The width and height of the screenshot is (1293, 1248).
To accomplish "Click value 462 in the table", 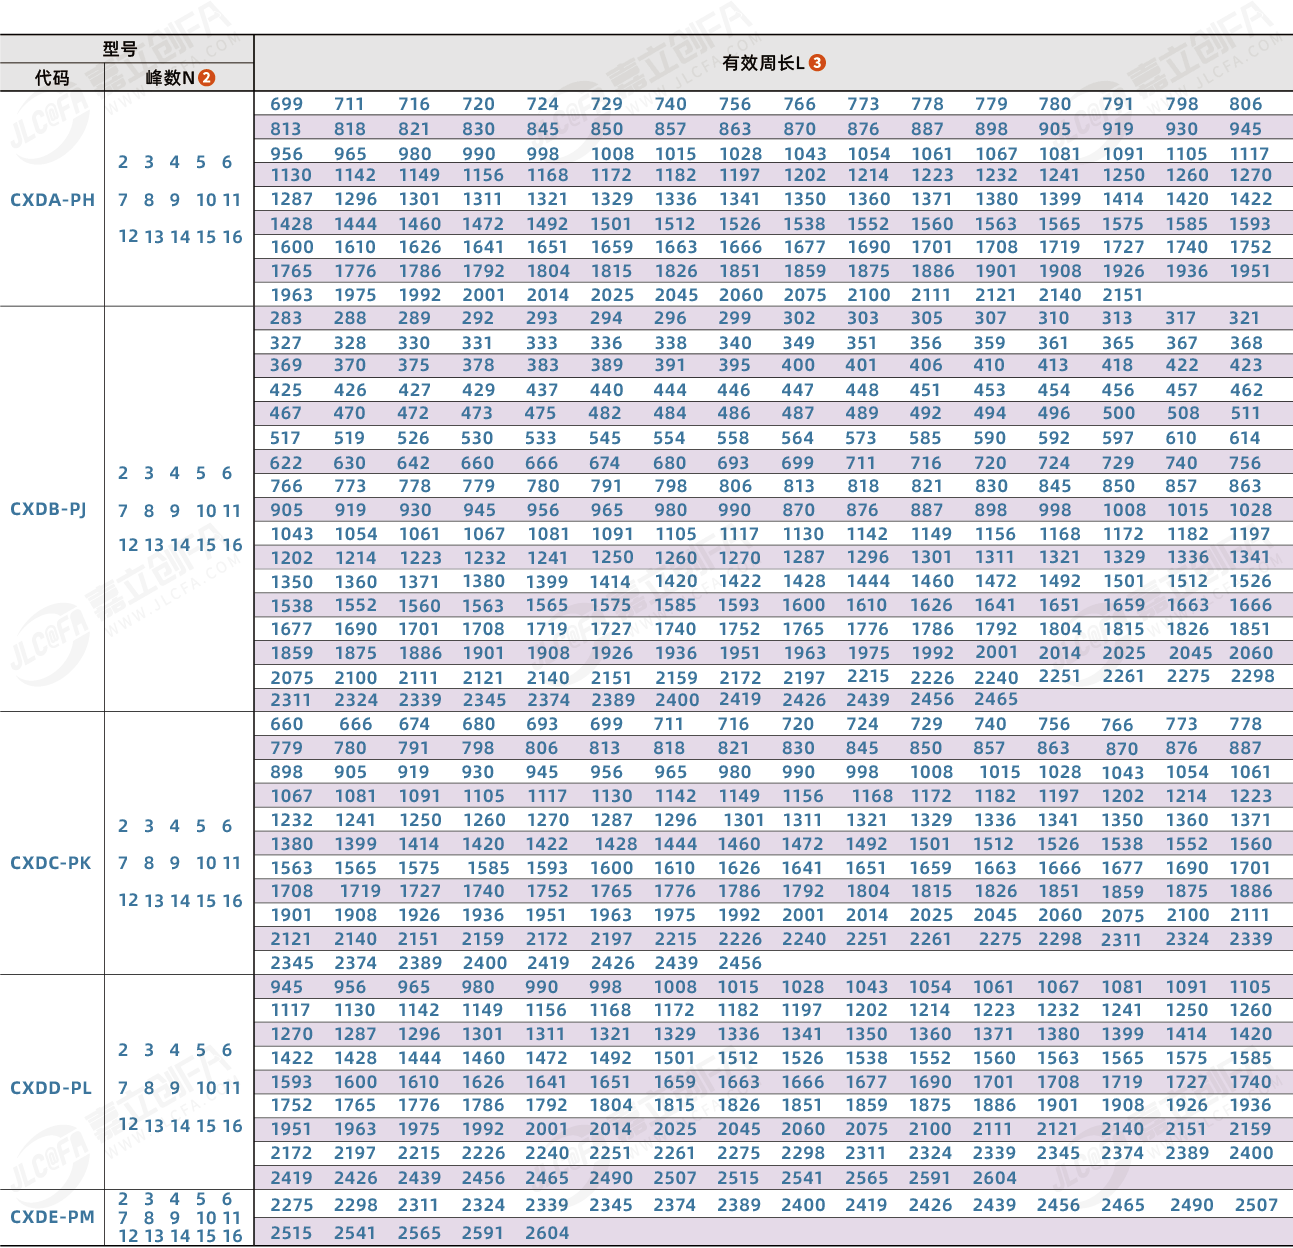I will (1246, 390).
